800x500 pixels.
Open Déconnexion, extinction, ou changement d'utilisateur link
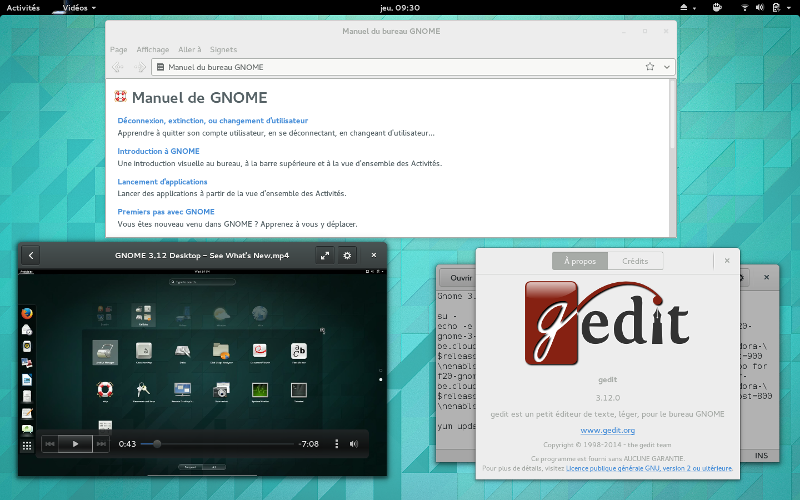pyautogui.click(x=213, y=120)
